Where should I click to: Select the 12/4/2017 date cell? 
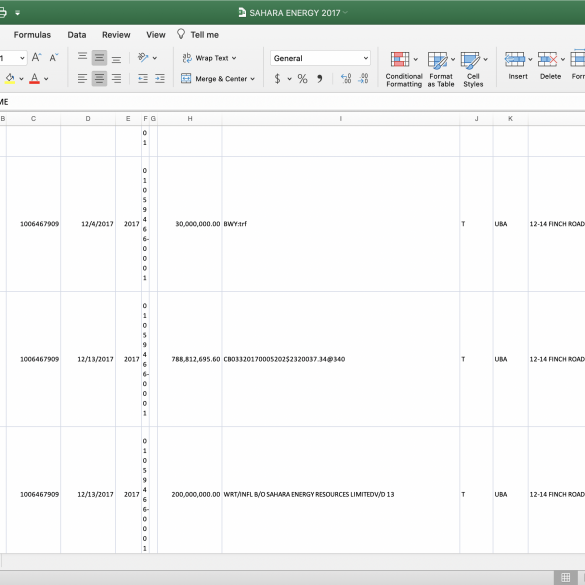pos(88,224)
